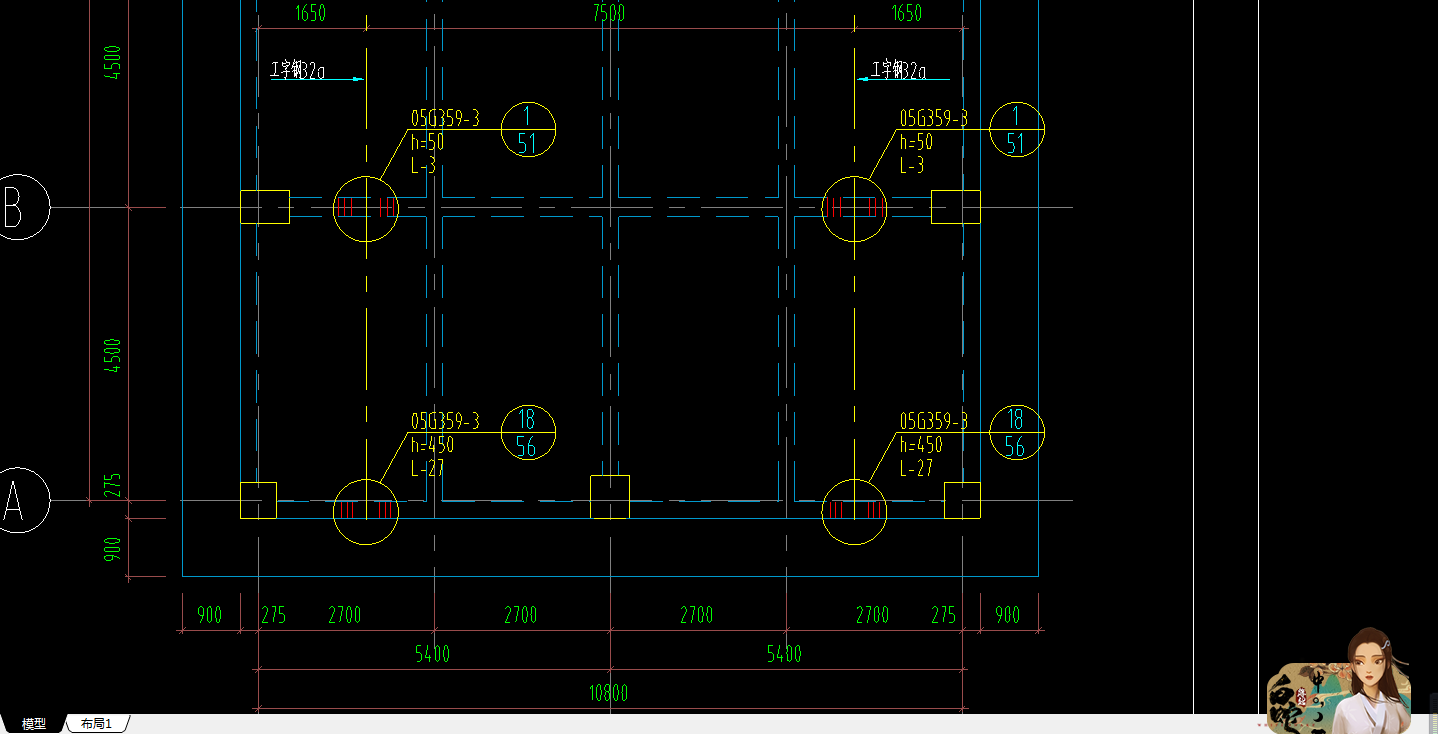The image size is (1438, 734).
Task: Open the game character overlay thumbnail
Action: coord(1338,680)
